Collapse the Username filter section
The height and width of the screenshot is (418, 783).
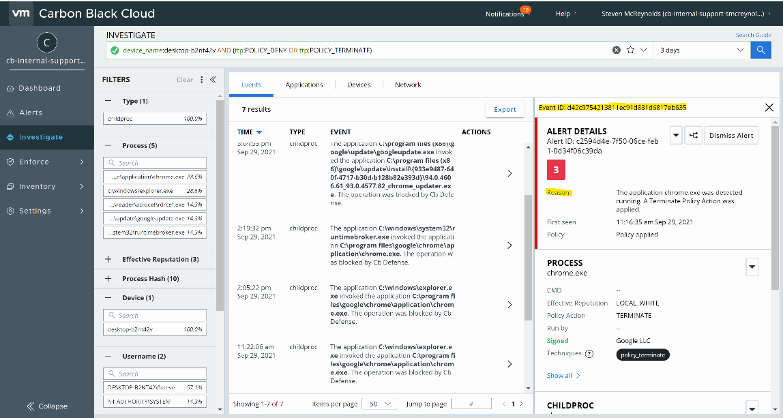click(x=108, y=357)
